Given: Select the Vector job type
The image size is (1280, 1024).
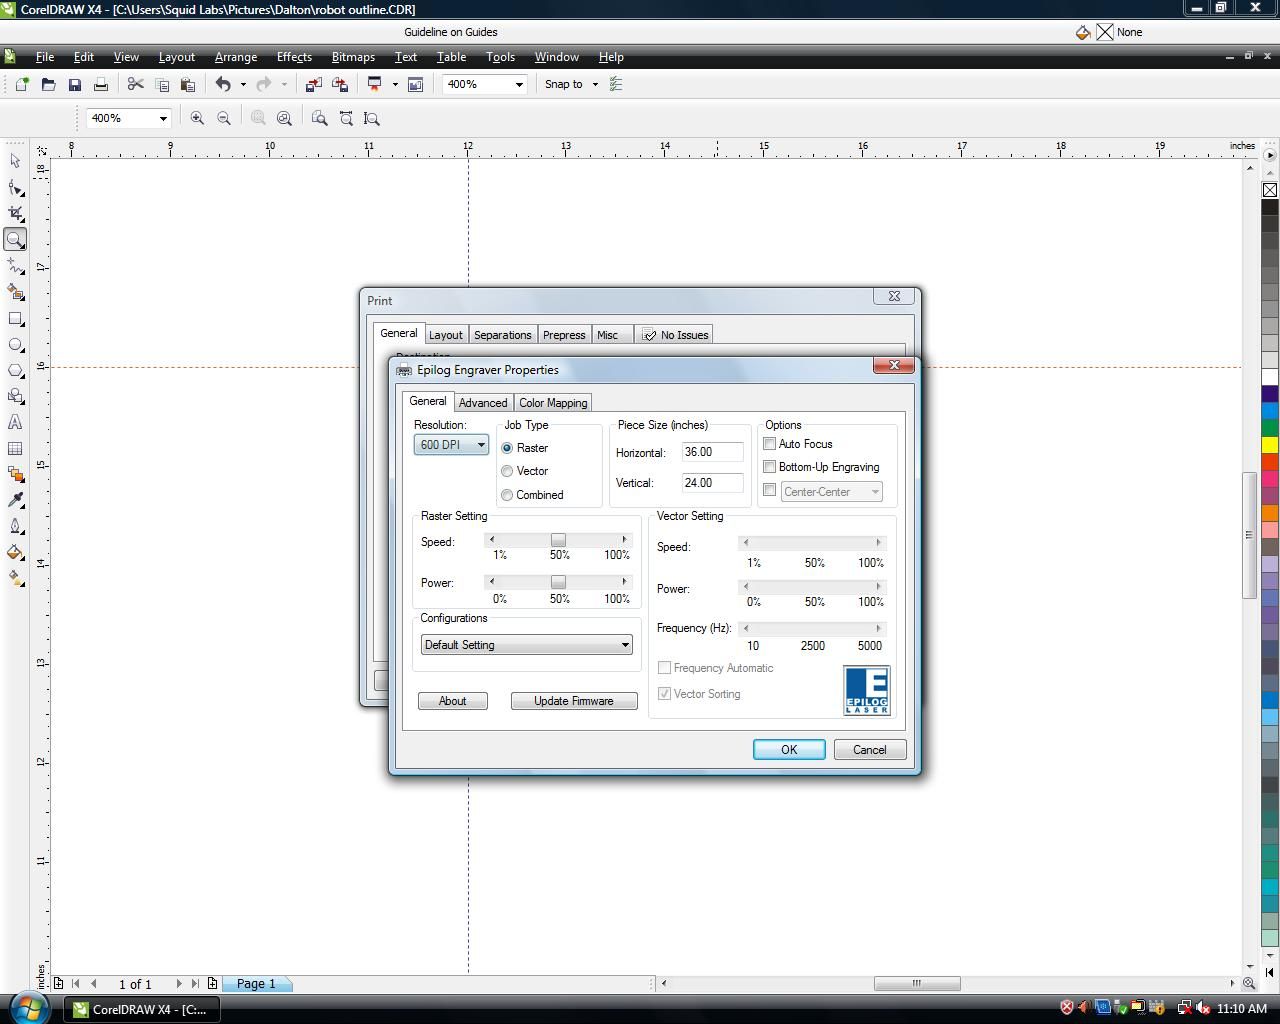Looking at the screenshot, I should pyautogui.click(x=507, y=471).
